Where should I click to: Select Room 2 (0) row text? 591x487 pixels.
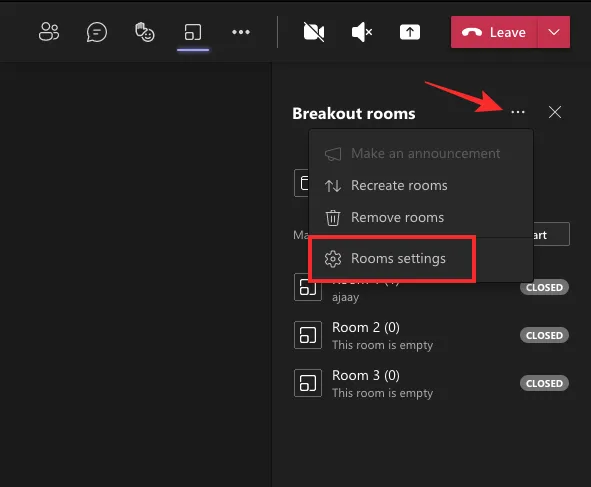366,327
